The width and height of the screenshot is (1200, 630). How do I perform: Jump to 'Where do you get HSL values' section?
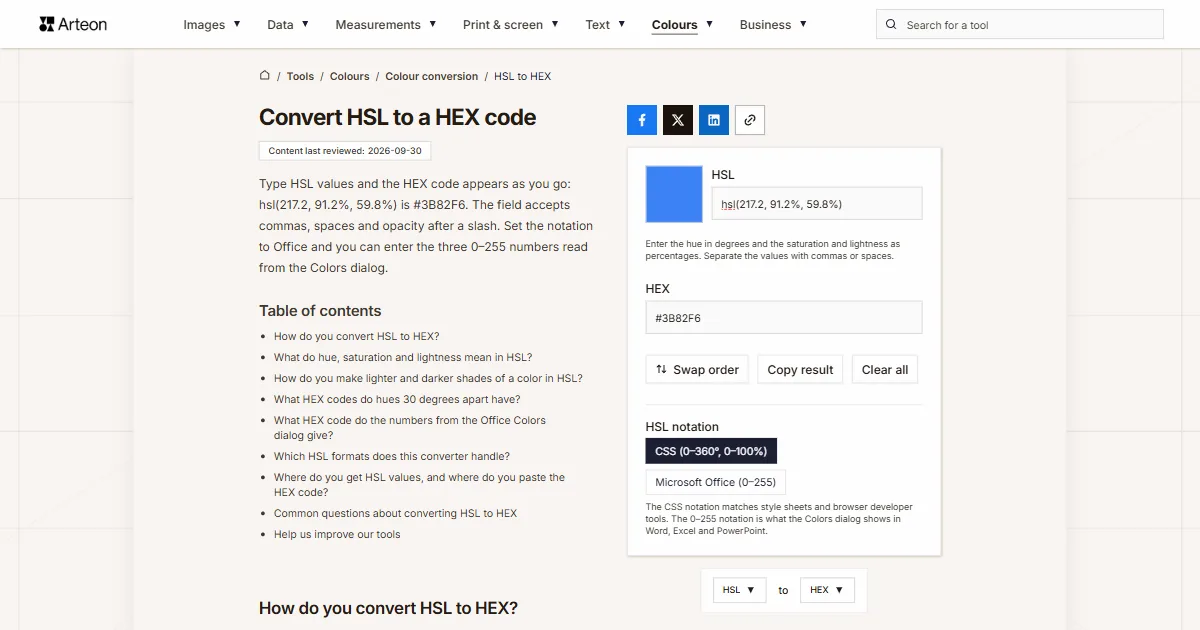(x=419, y=485)
